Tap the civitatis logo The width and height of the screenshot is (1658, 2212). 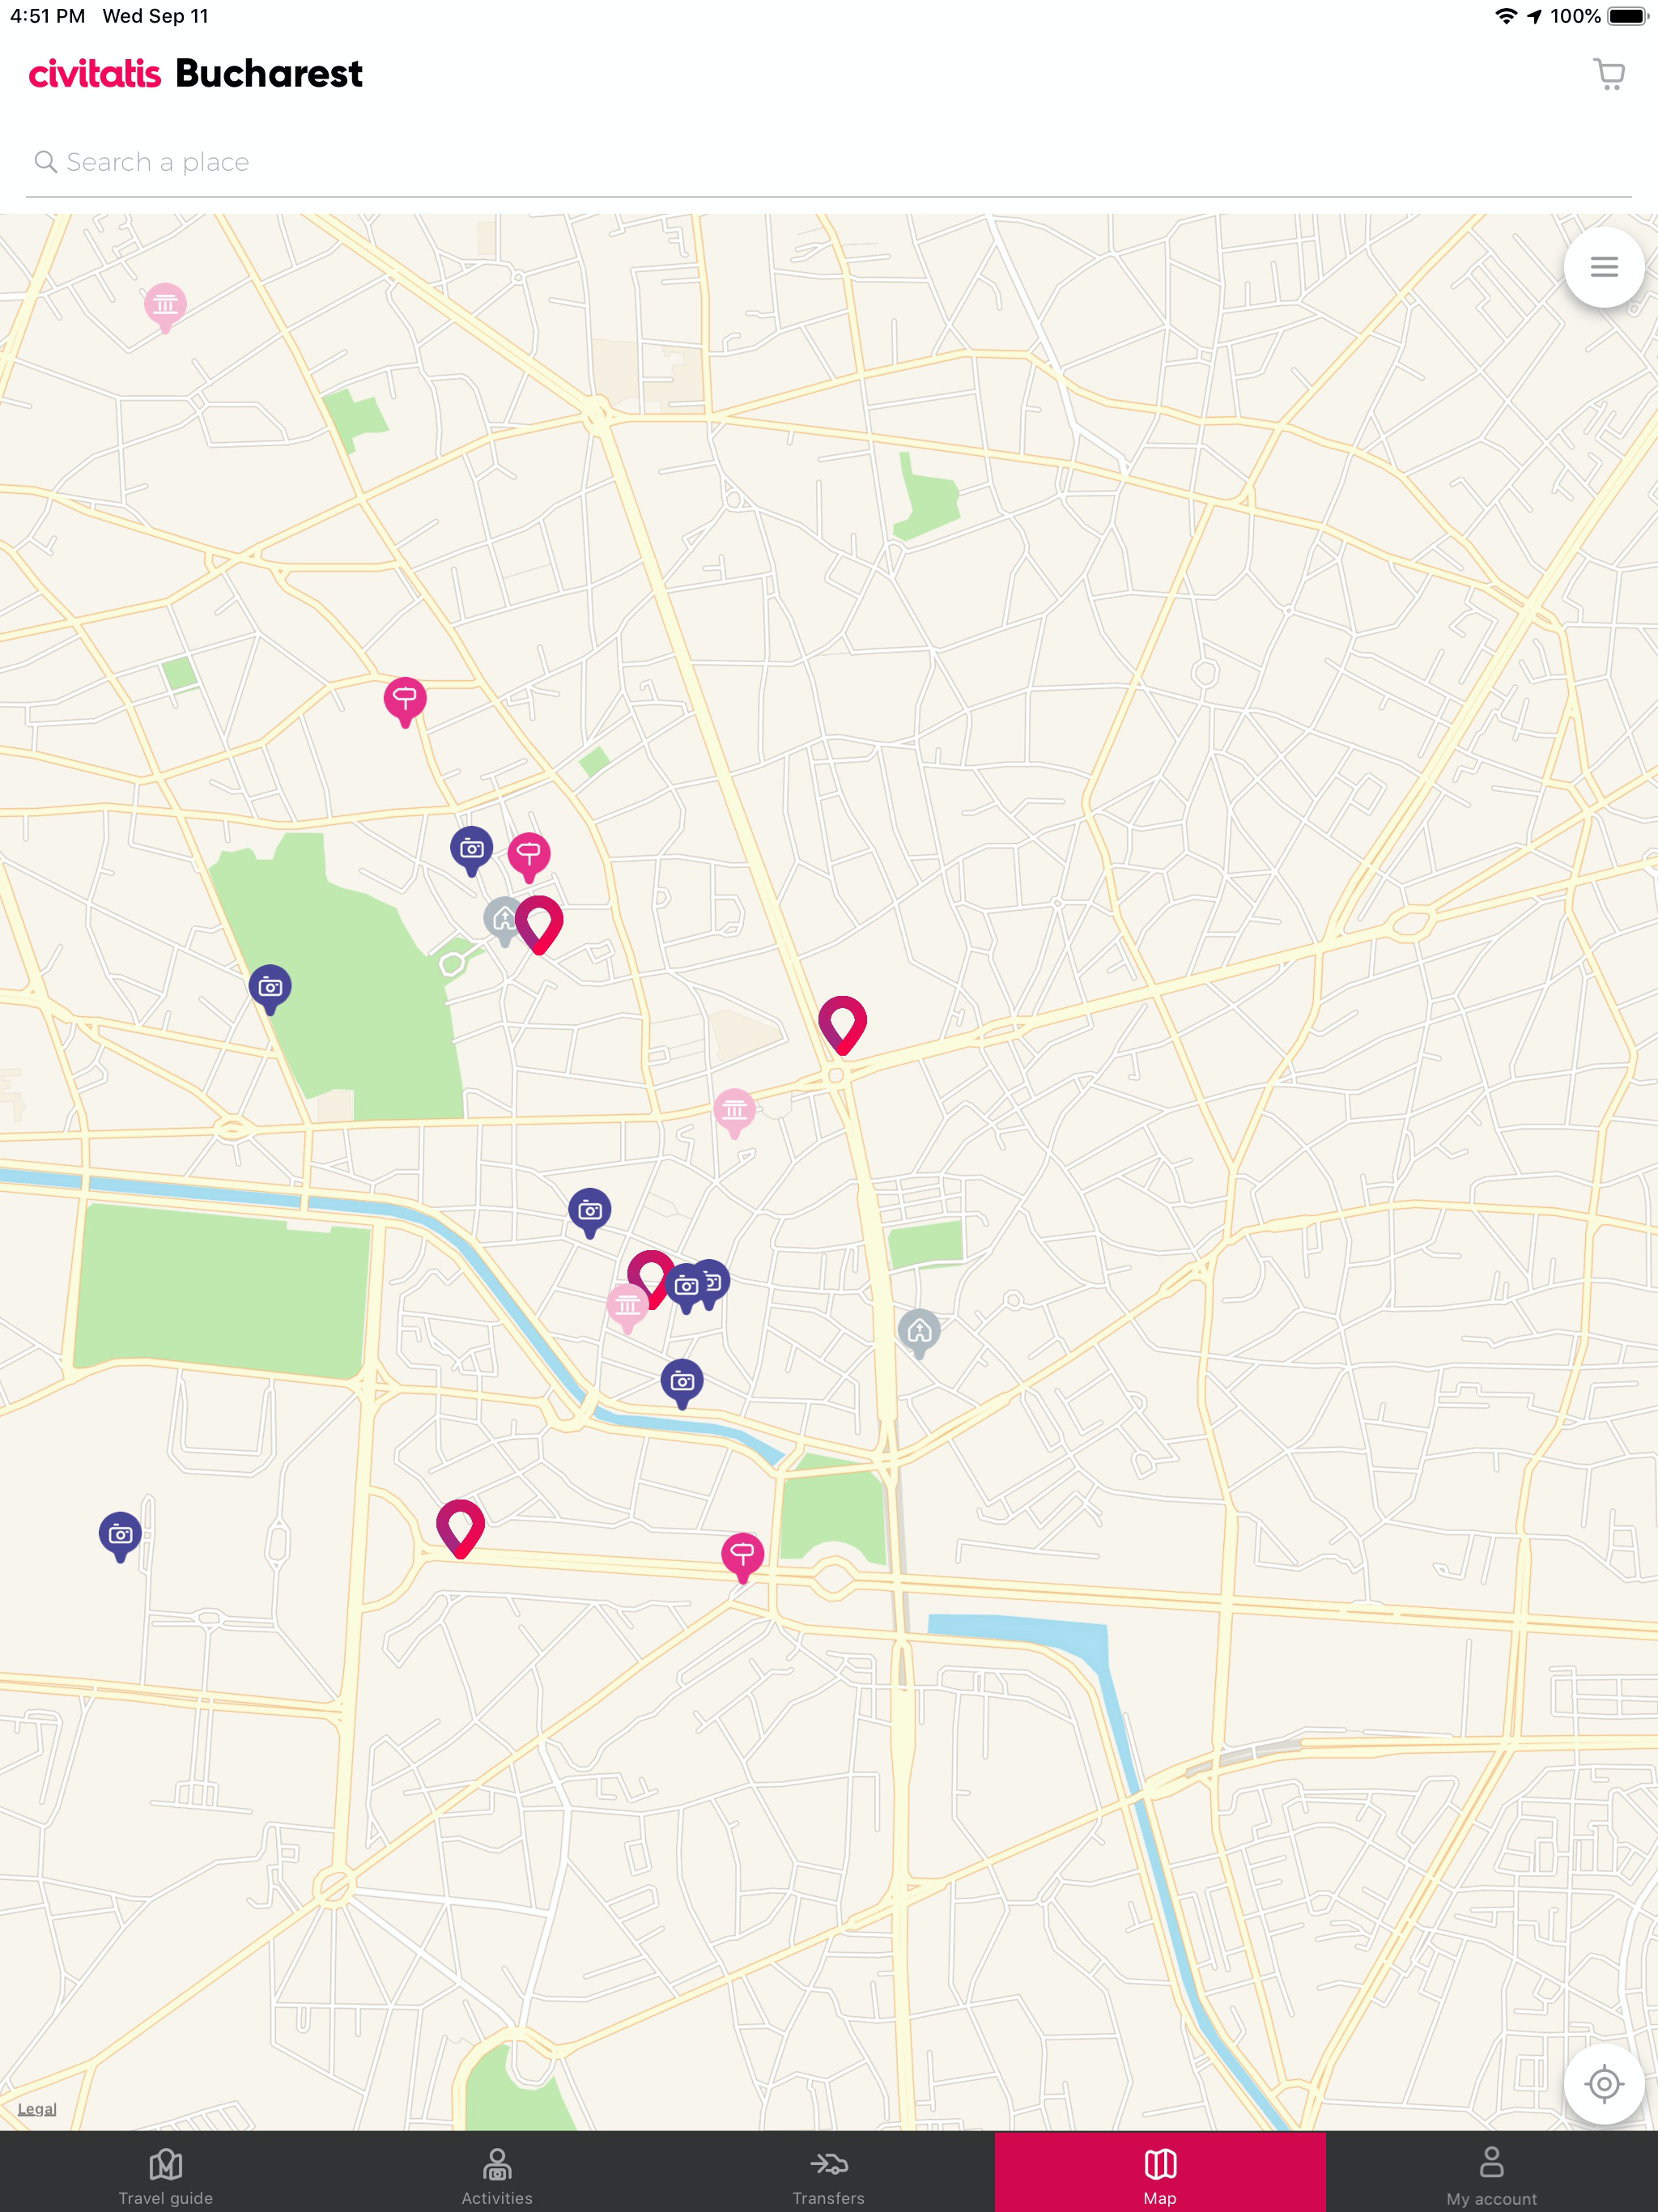[95, 74]
